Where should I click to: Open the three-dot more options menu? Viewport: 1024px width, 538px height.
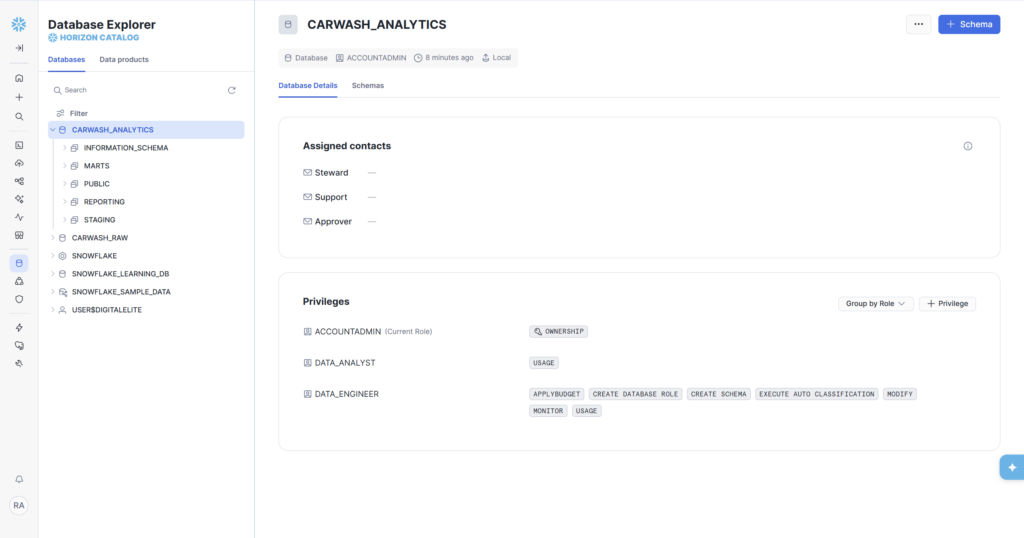pos(918,24)
